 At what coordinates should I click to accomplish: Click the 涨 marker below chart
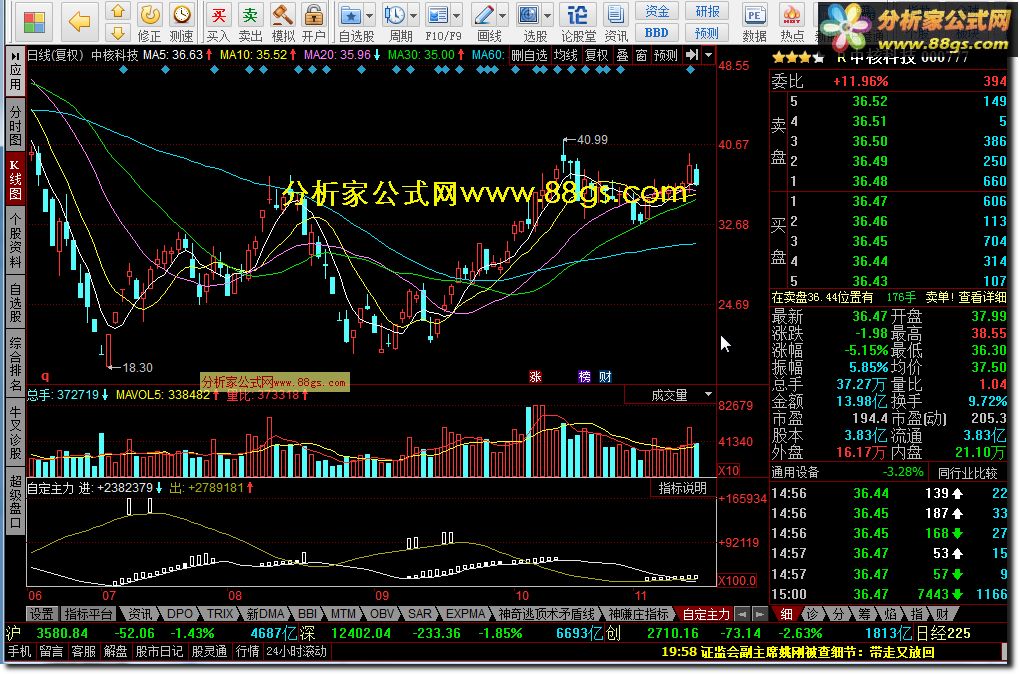pos(535,377)
